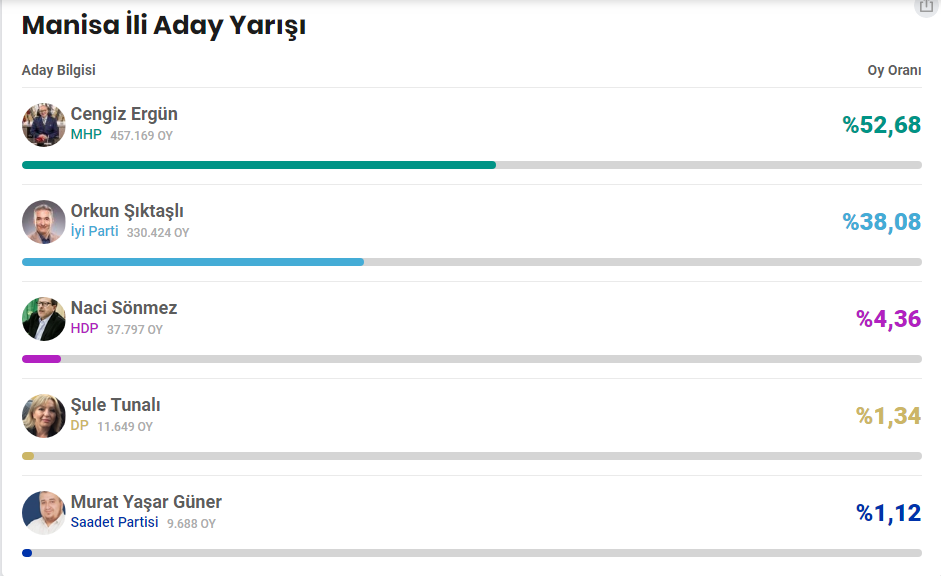This screenshot has height=576, width=941.
Task: Select the Saadet Partisi party label
Action: tap(115, 523)
